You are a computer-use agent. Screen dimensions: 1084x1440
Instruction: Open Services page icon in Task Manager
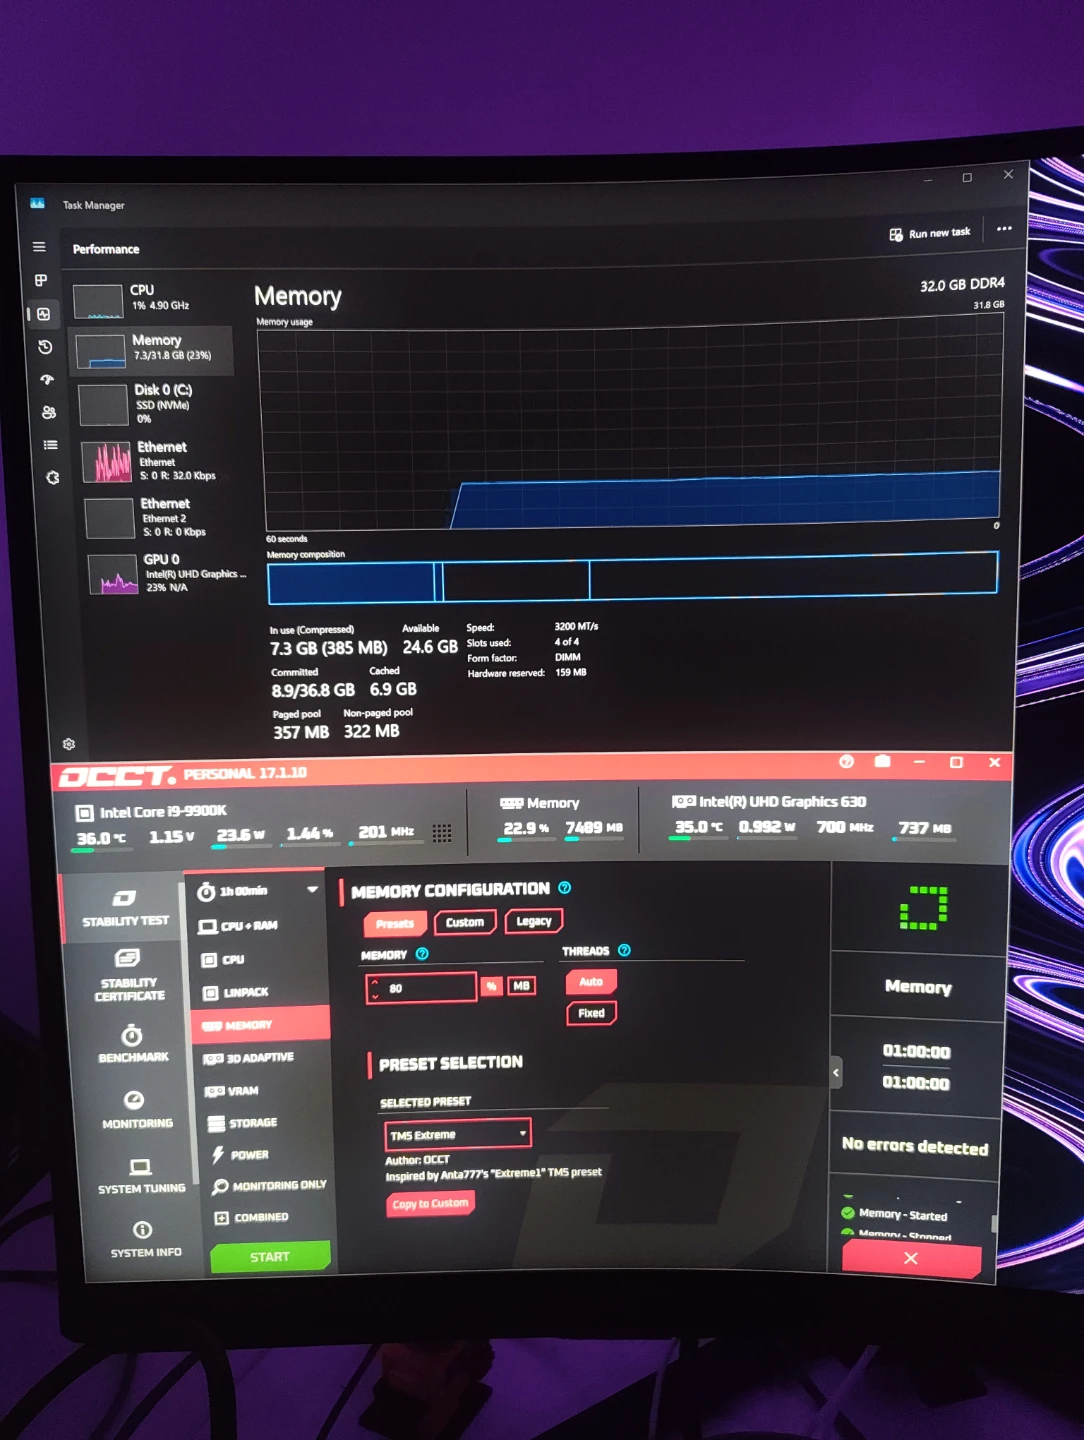point(53,478)
